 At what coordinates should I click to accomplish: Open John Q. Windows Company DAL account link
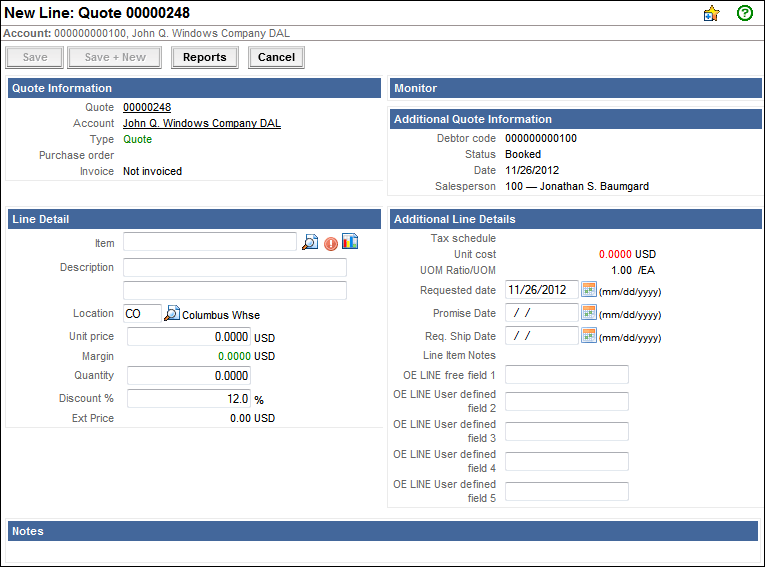tap(201, 124)
